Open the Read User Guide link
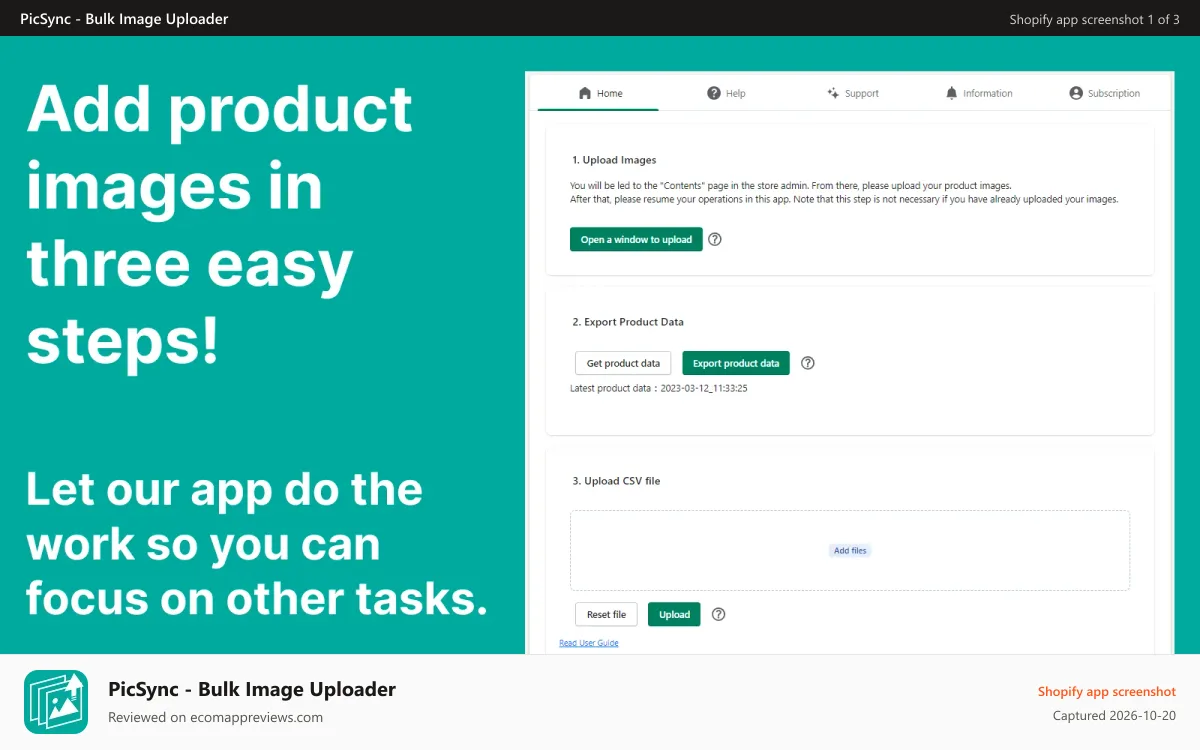 point(589,643)
